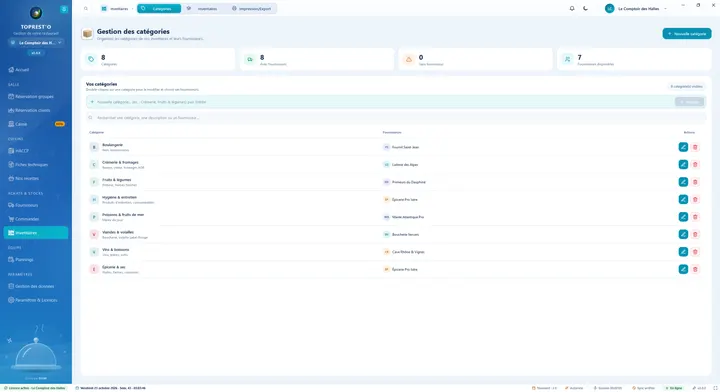Viewport: 720px width, 392px height.
Task: Click the Nouvelle catégorie button
Action: click(686, 34)
